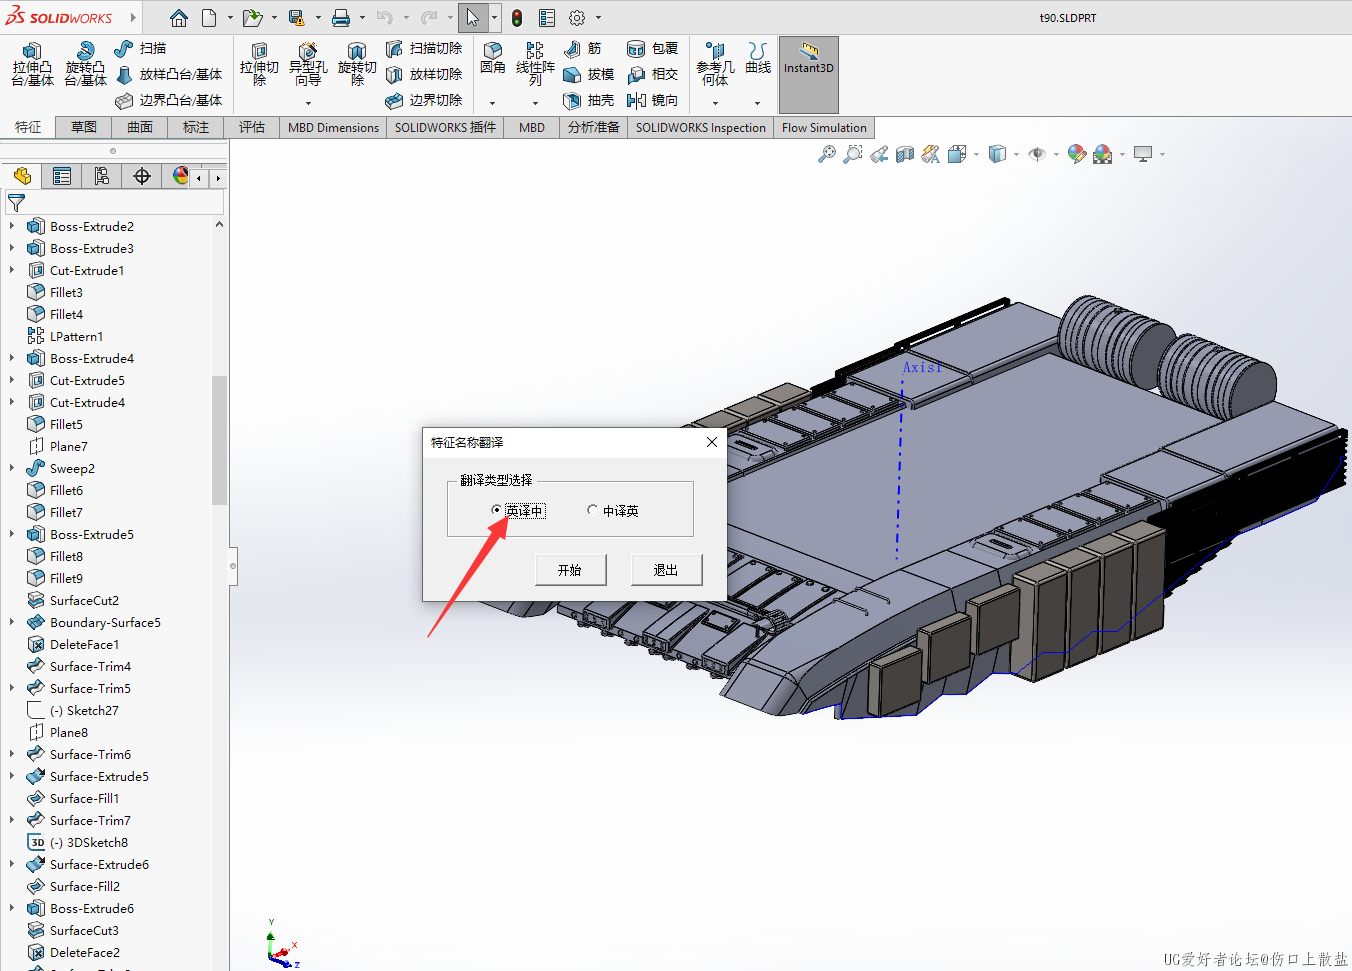Choose the 边界凸台/基体 boundary boss tool
The height and width of the screenshot is (971, 1352).
tap(169, 100)
